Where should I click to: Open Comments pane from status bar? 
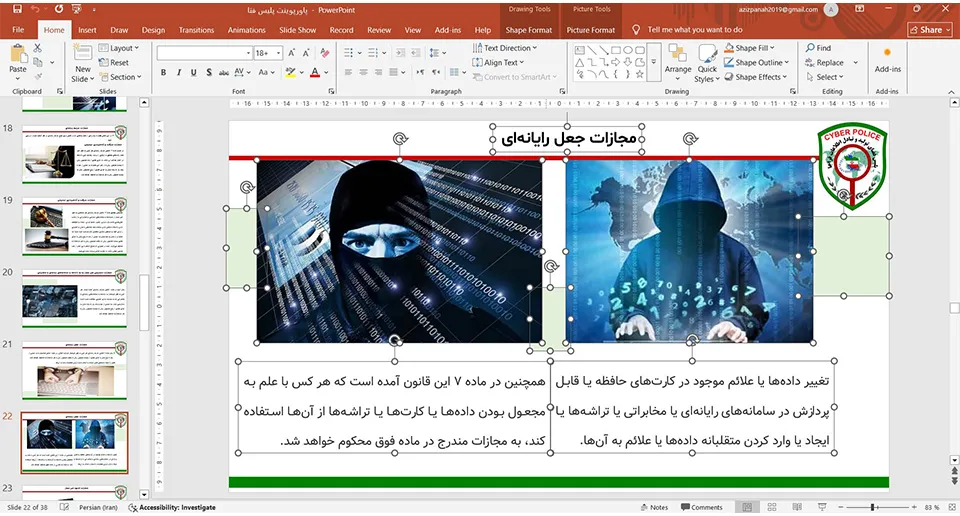(x=702, y=507)
